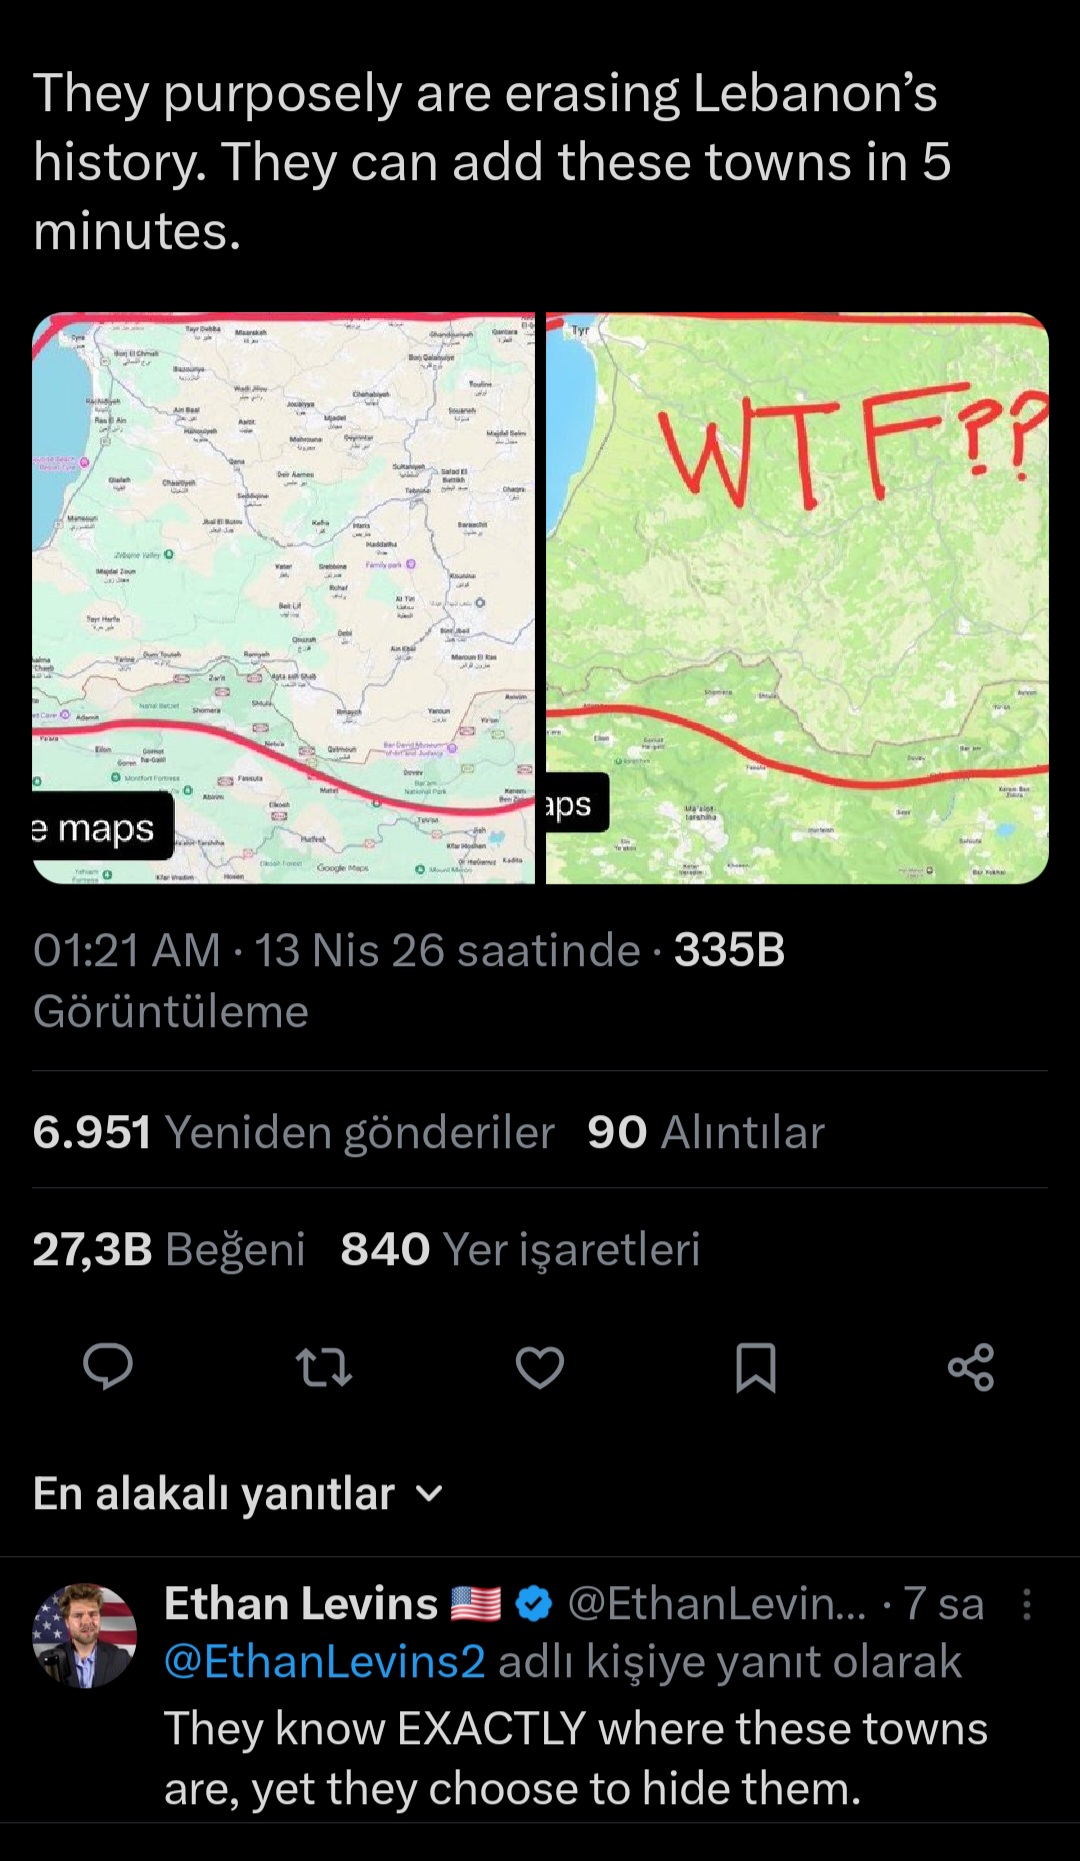Tap the @EthanLevins2 mention link

point(325,1662)
